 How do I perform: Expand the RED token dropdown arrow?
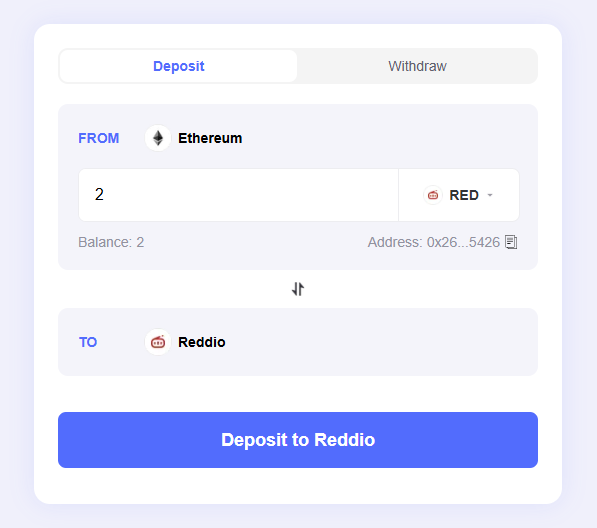(490, 195)
